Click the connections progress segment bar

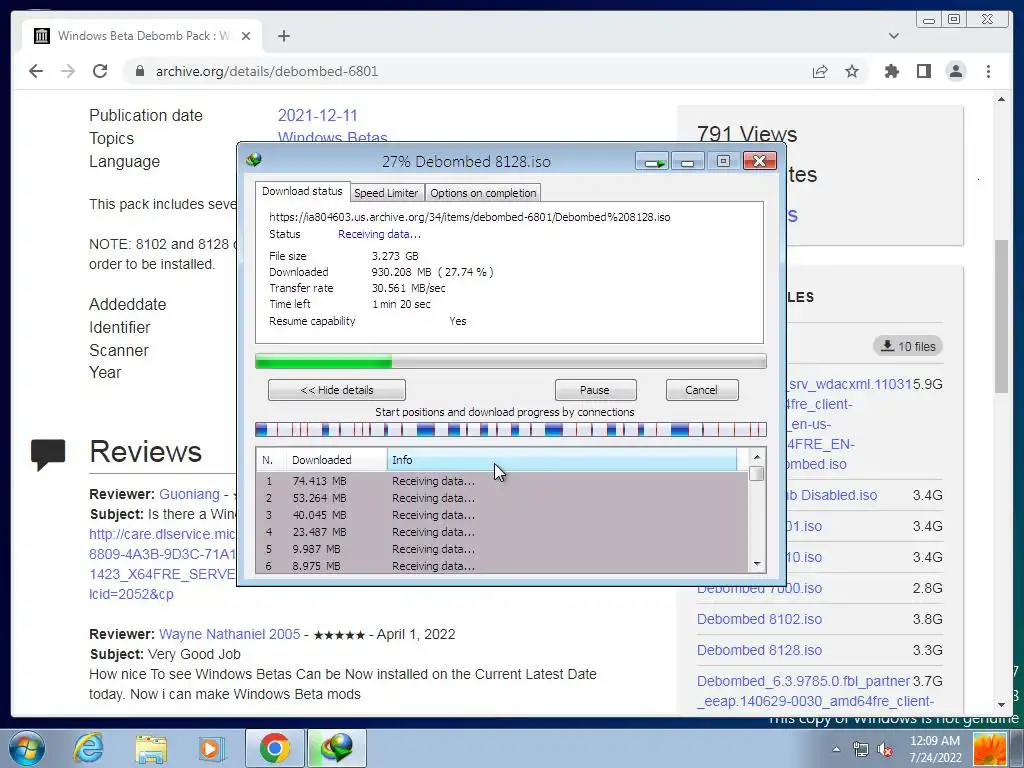click(x=511, y=429)
